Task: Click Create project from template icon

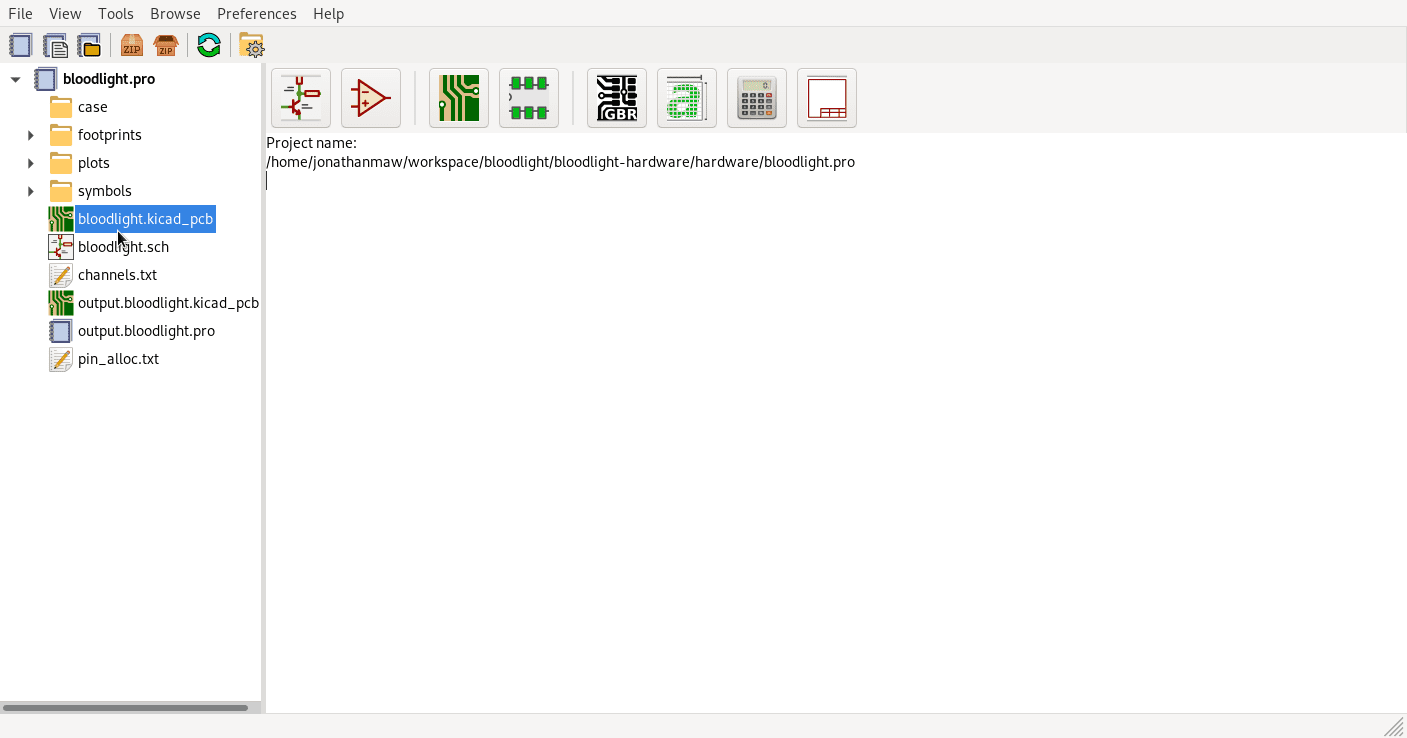Action: pos(55,45)
